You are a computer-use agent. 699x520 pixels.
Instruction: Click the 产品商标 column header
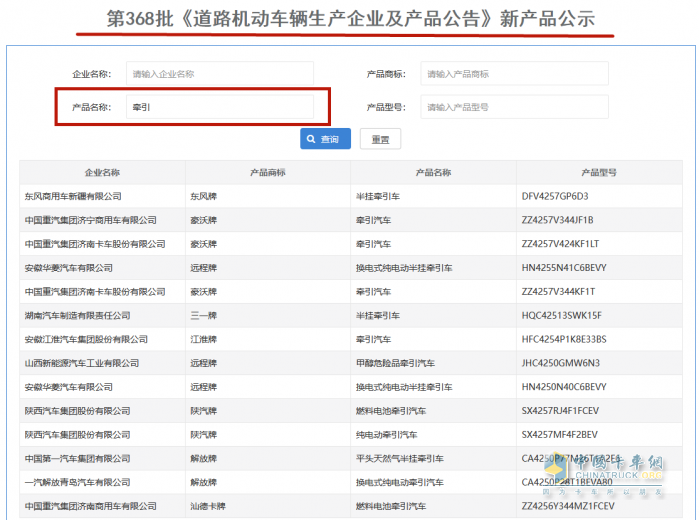click(x=268, y=173)
